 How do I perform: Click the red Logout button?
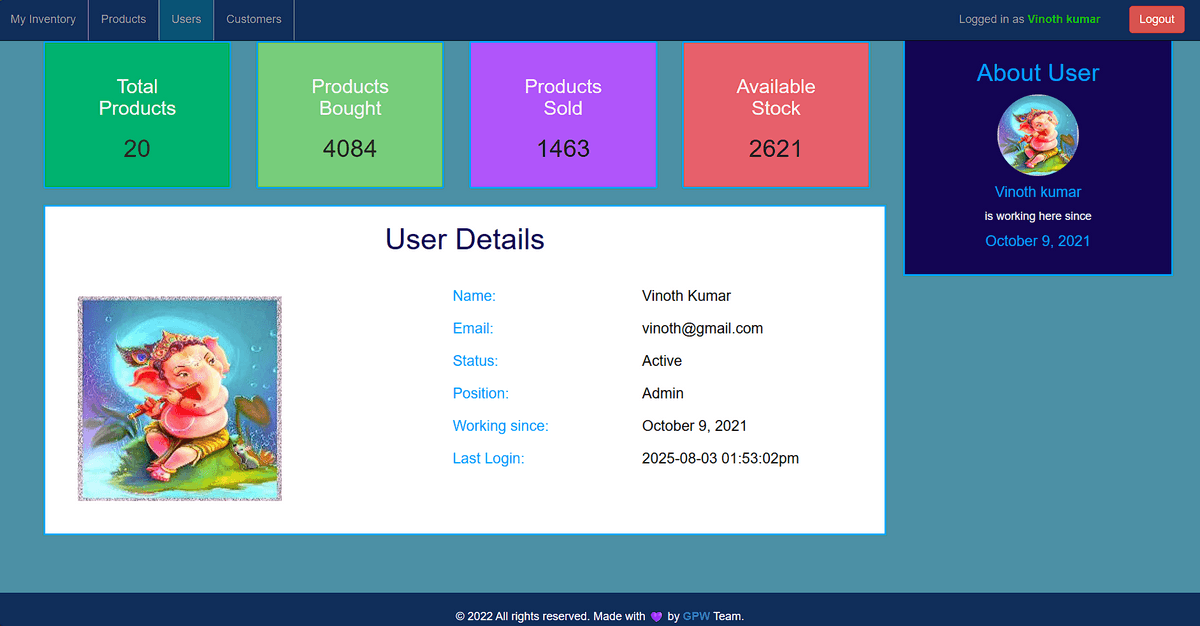(1156, 19)
